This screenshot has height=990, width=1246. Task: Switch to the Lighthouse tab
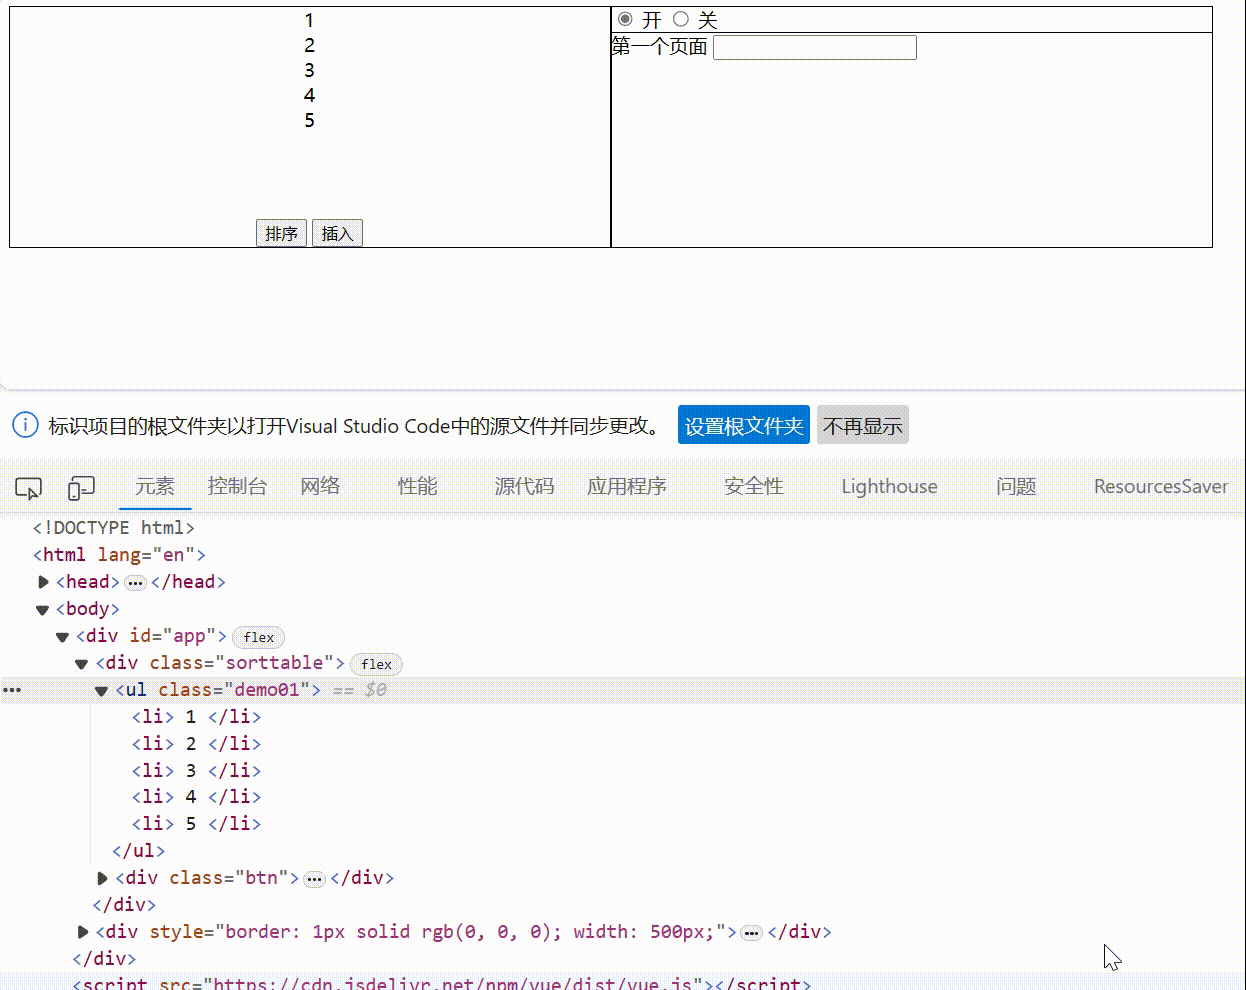tap(889, 486)
